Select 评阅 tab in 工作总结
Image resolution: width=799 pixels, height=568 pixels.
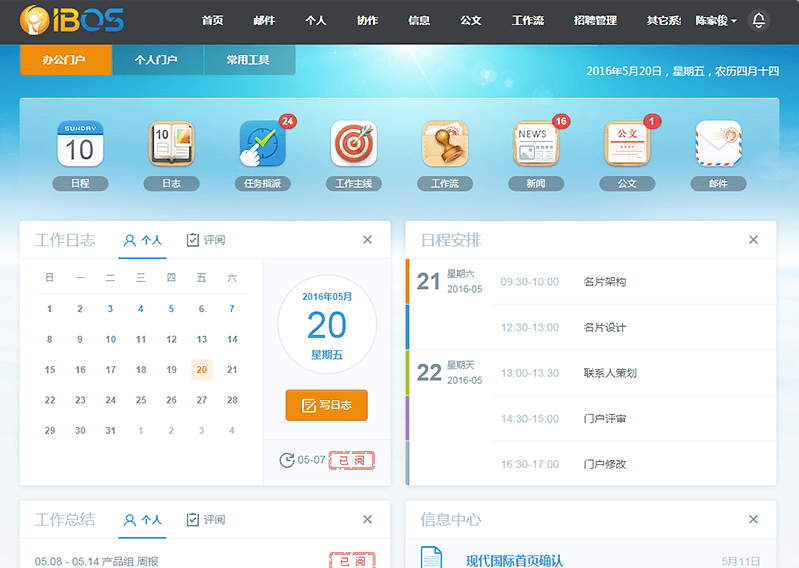tap(206, 520)
